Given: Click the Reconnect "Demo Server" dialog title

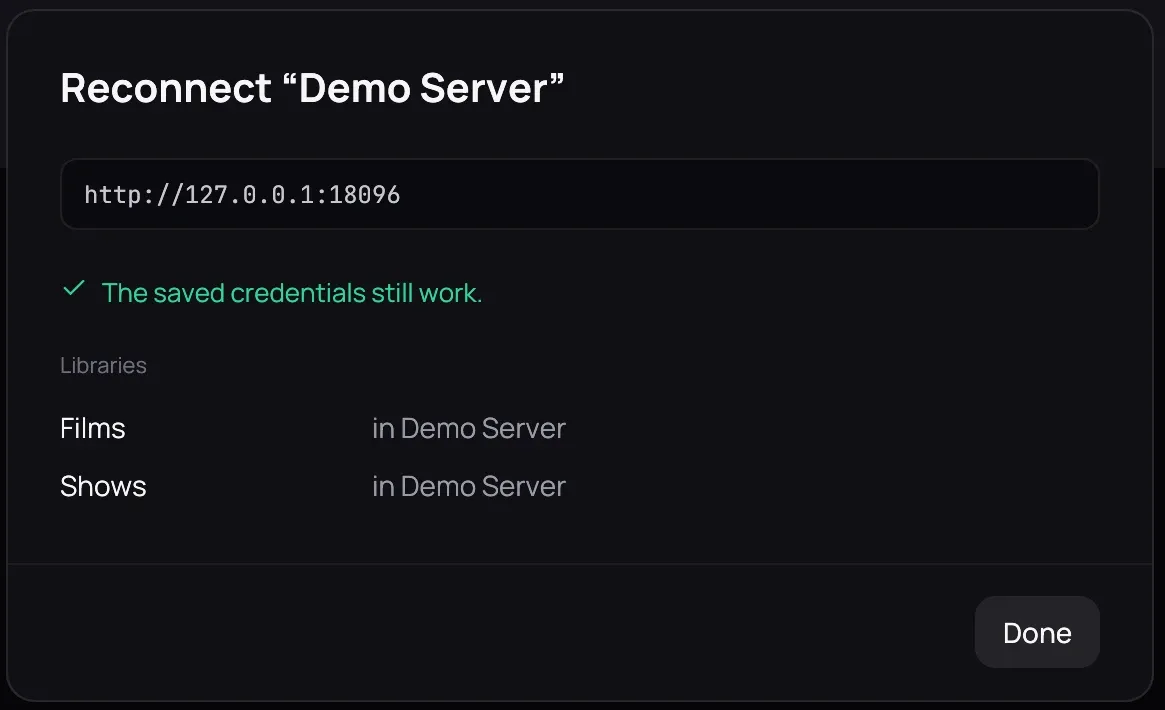Looking at the screenshot, I should (312, 88).
